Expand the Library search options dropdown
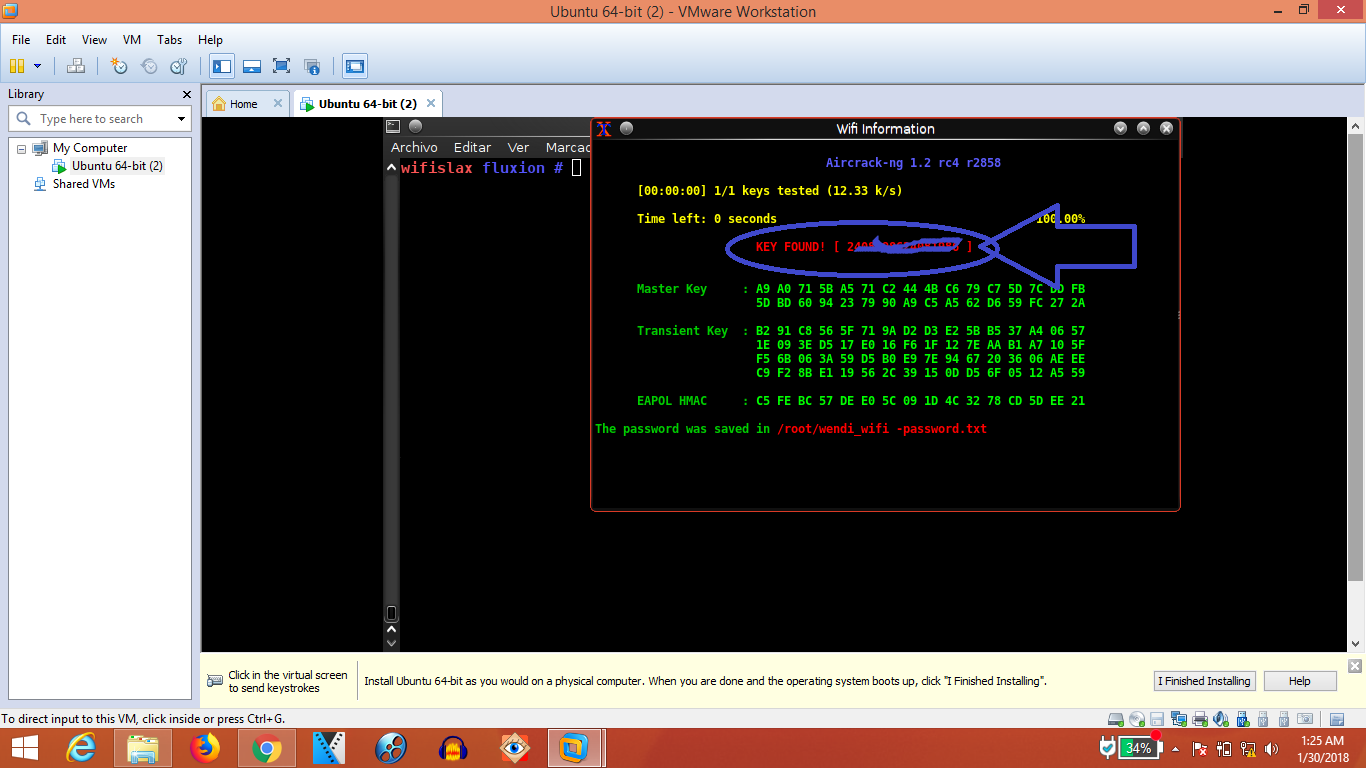 coord(182,119)
